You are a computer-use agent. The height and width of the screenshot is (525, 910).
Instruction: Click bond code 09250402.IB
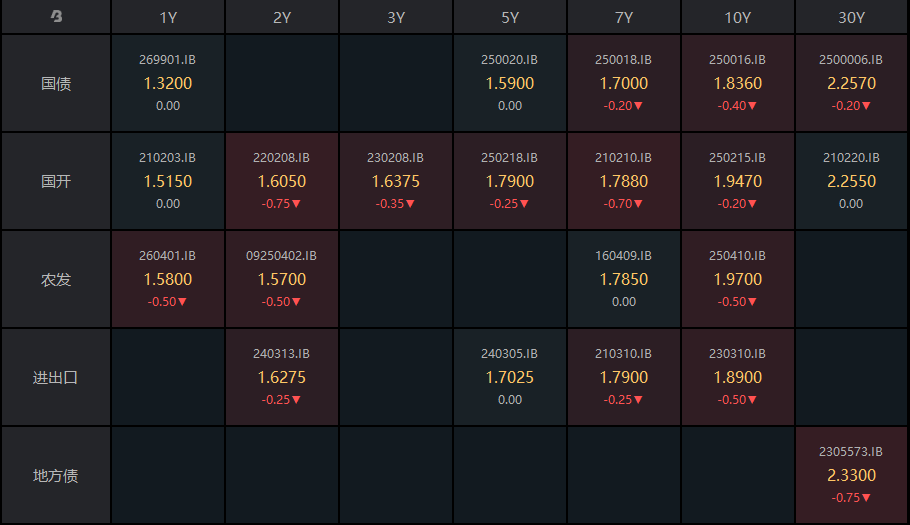pos(282,256)
